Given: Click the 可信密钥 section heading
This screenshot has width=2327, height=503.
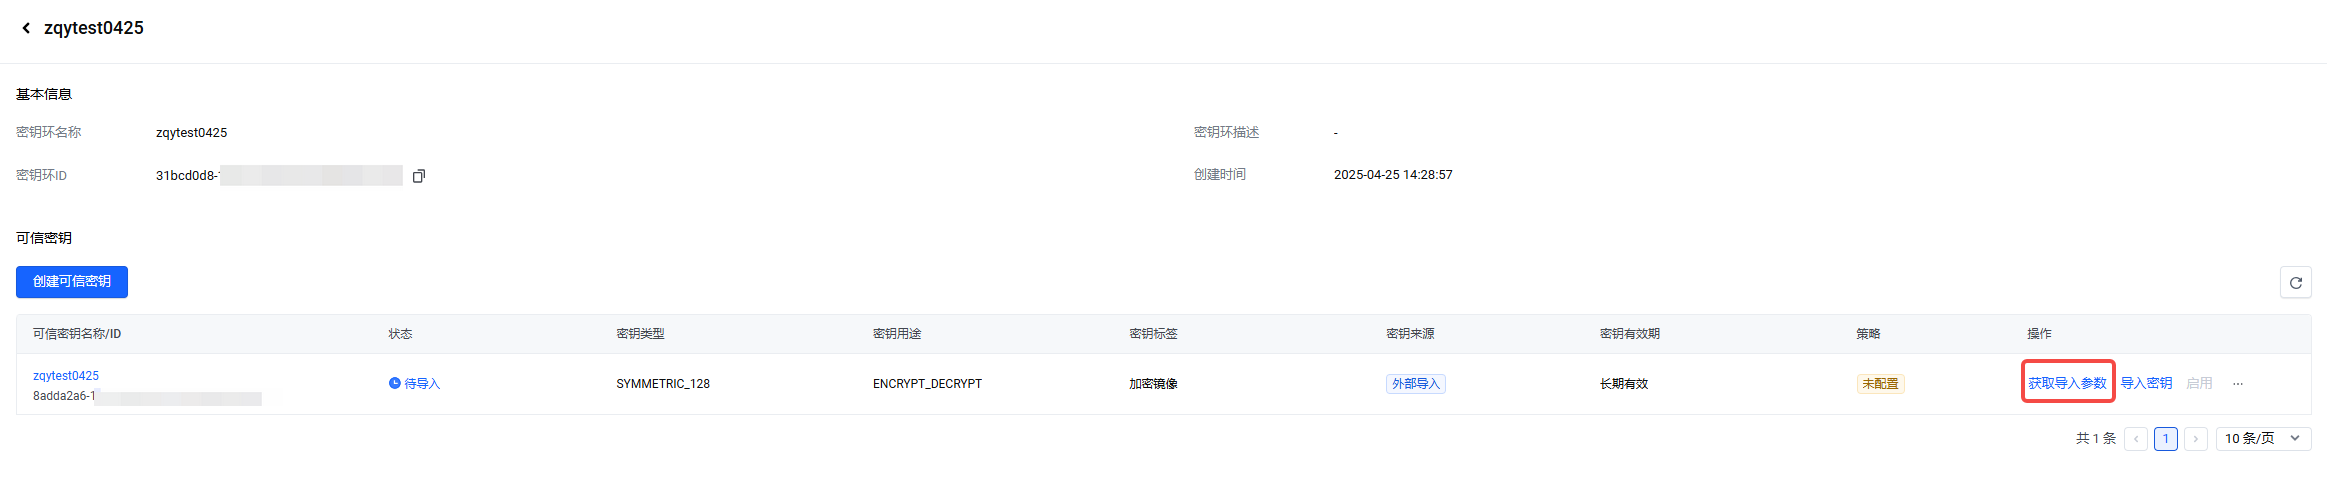Looking at the screenshot, I should point(44,239).
